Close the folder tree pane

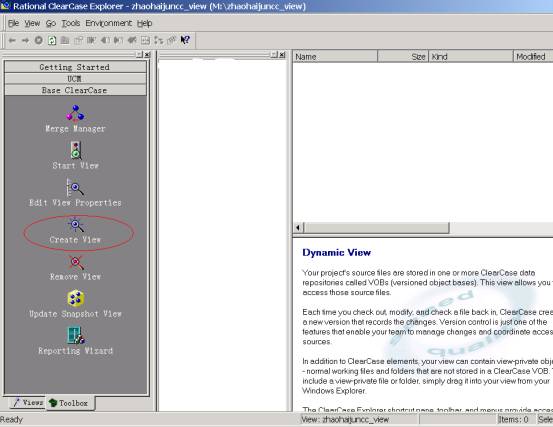(282, 54)
